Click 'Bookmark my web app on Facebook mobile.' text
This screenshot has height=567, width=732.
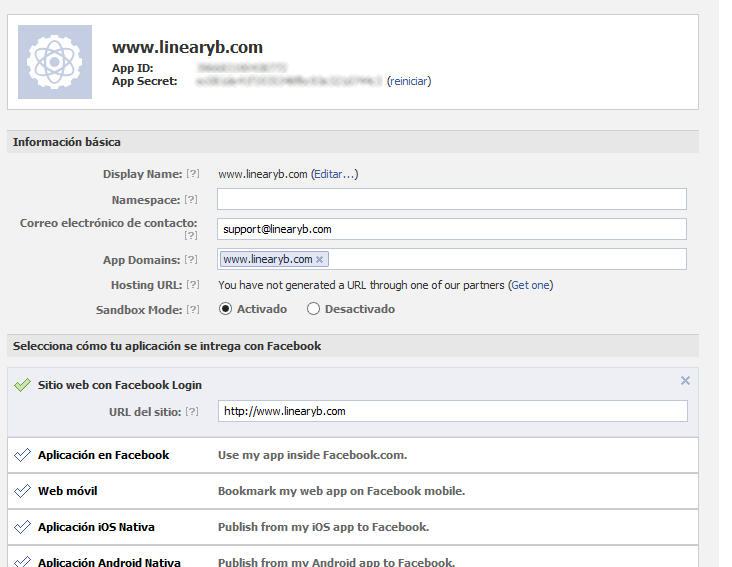[x=341, y=491]
